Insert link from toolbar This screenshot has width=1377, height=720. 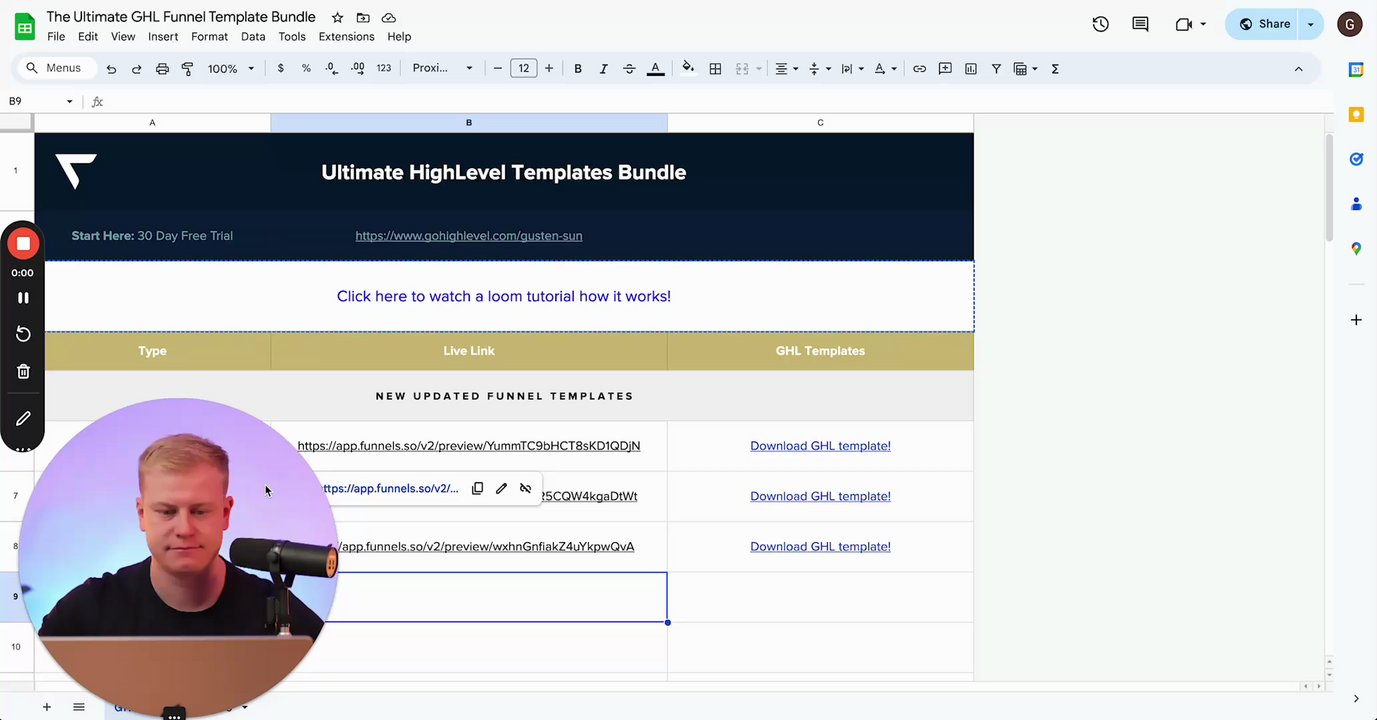click(919, 69)
